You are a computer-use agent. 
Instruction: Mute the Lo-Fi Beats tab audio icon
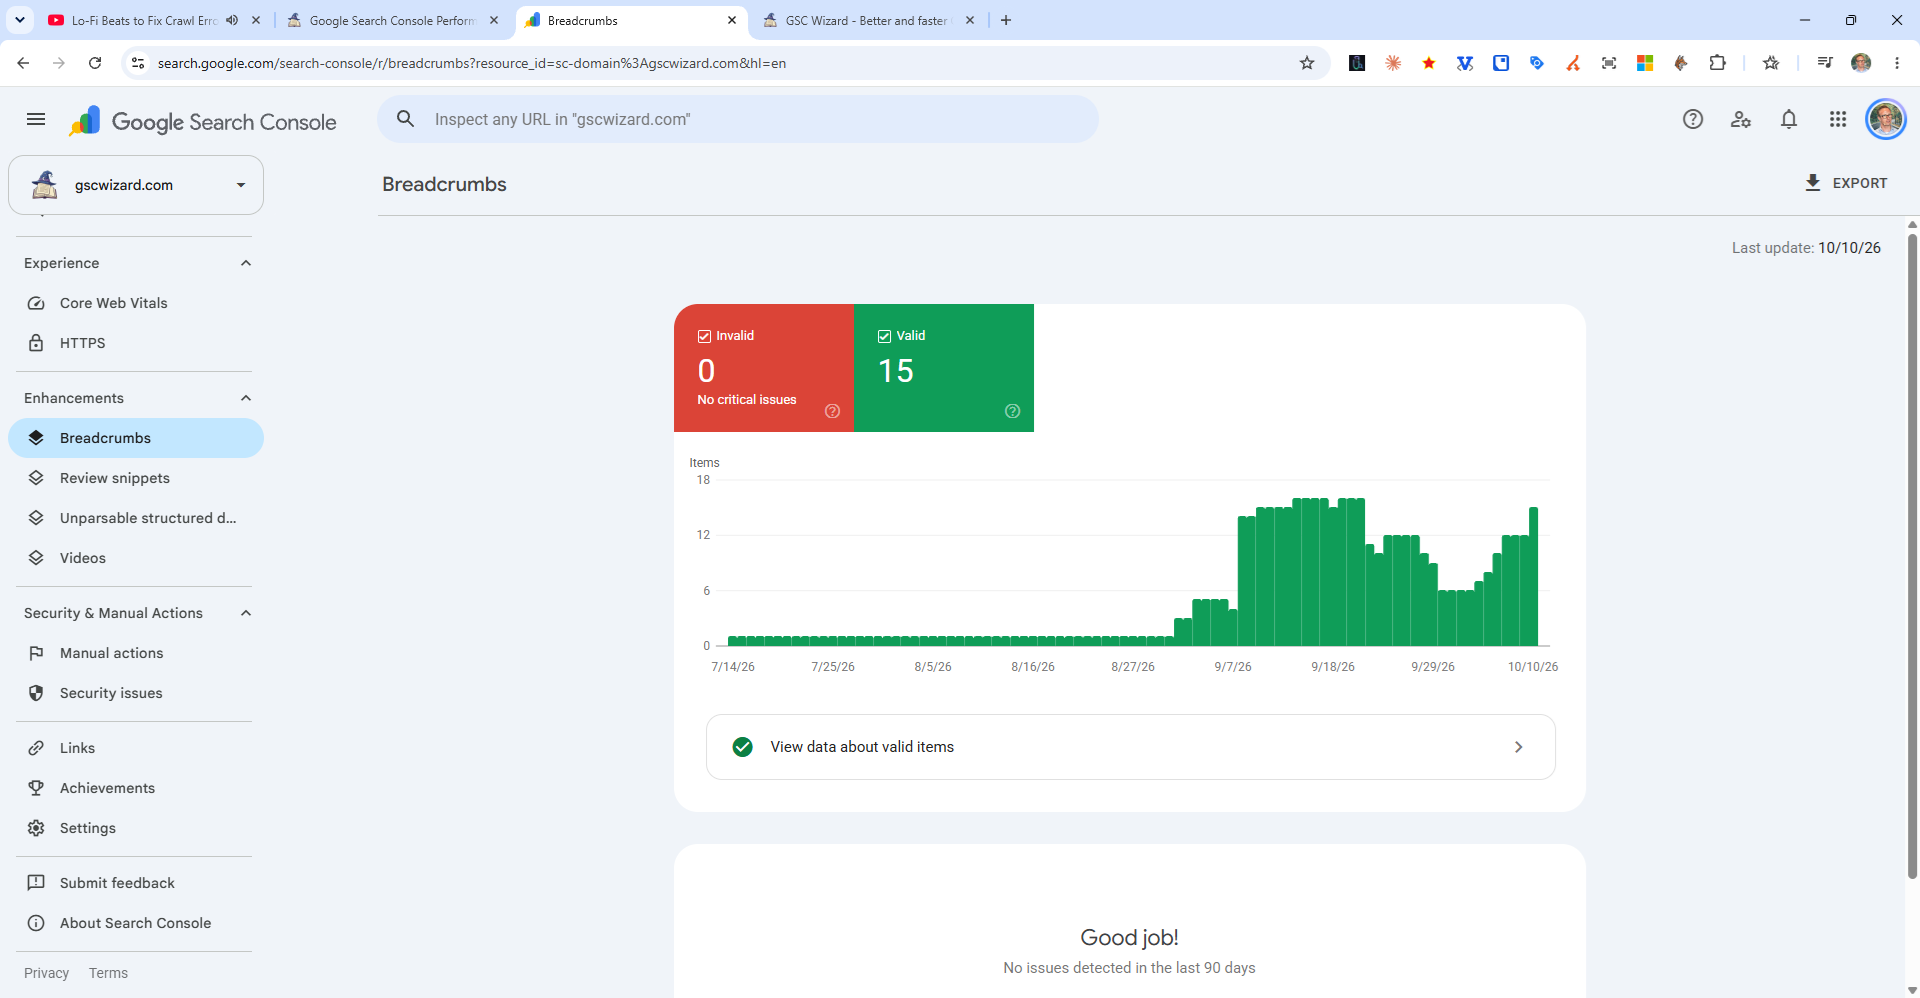pos(232,20)
